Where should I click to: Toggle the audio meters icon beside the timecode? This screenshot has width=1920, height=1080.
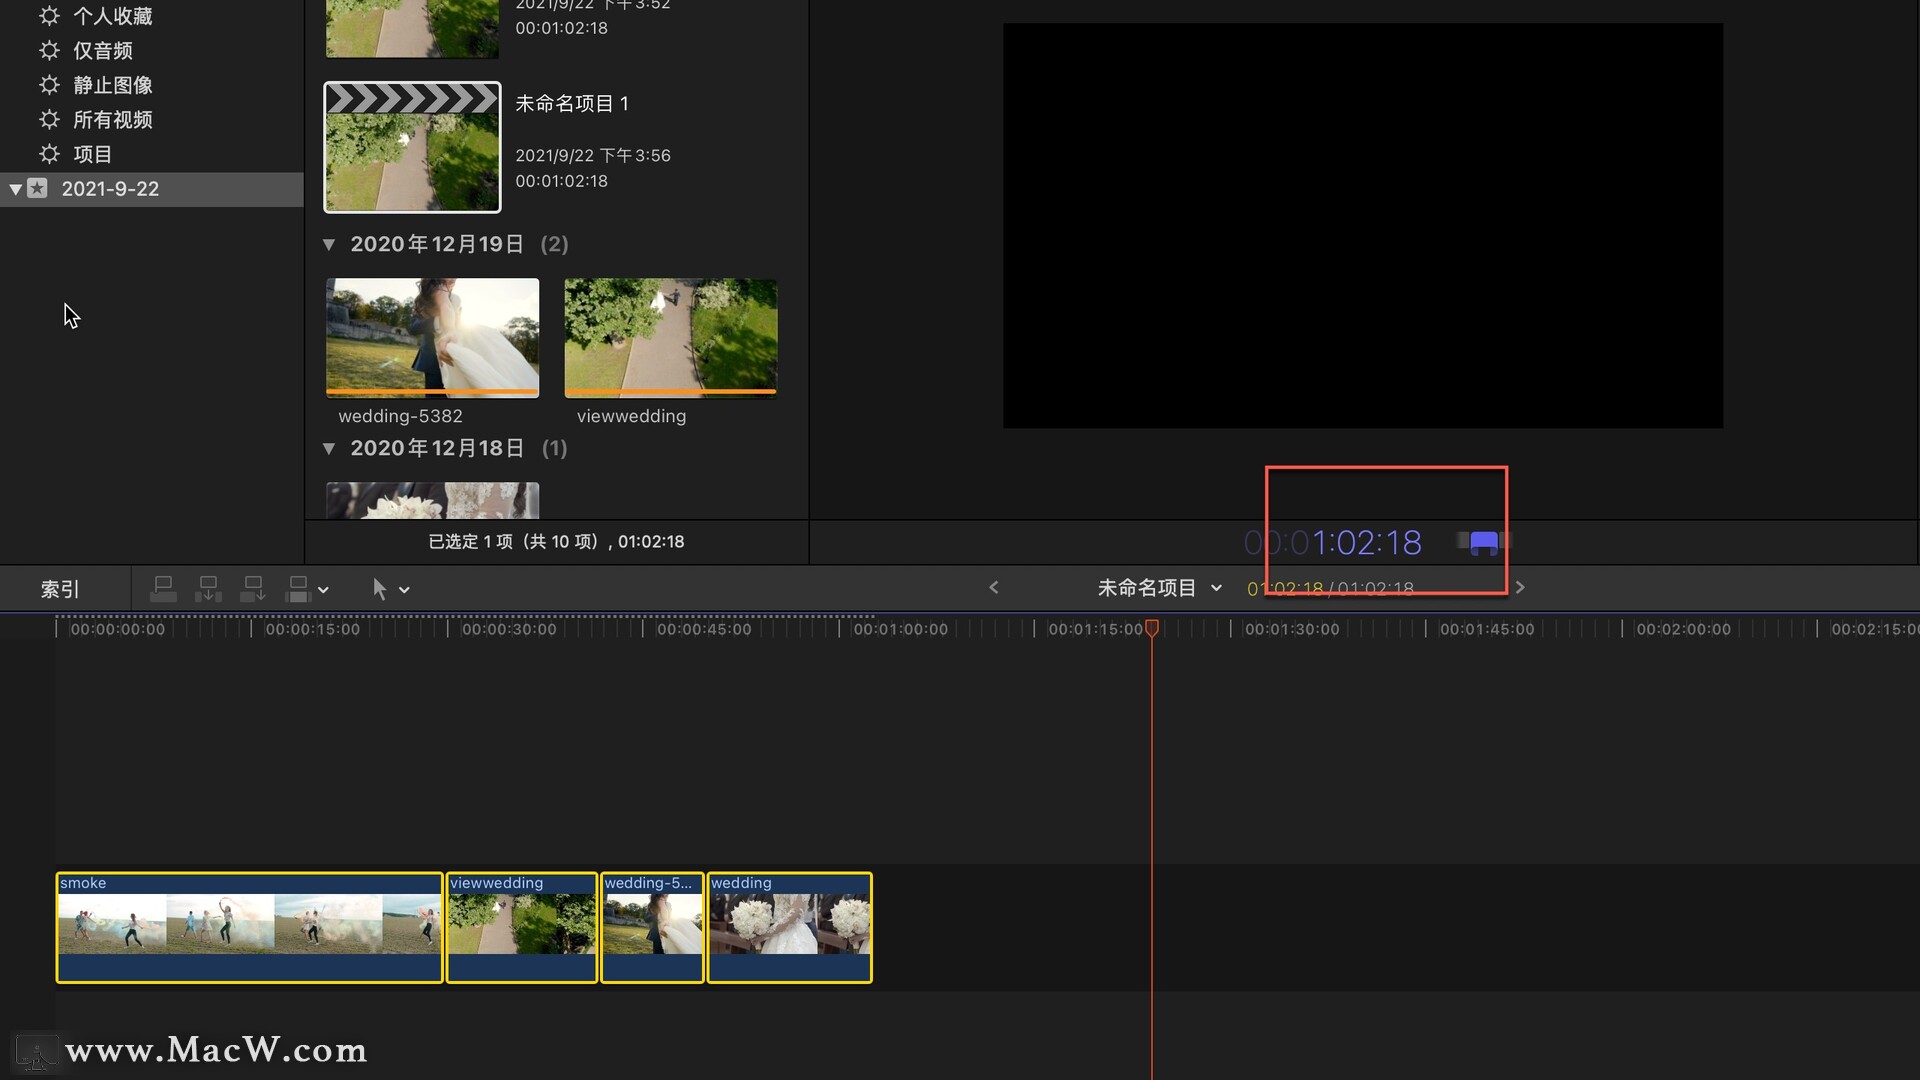click(1484, 542)
